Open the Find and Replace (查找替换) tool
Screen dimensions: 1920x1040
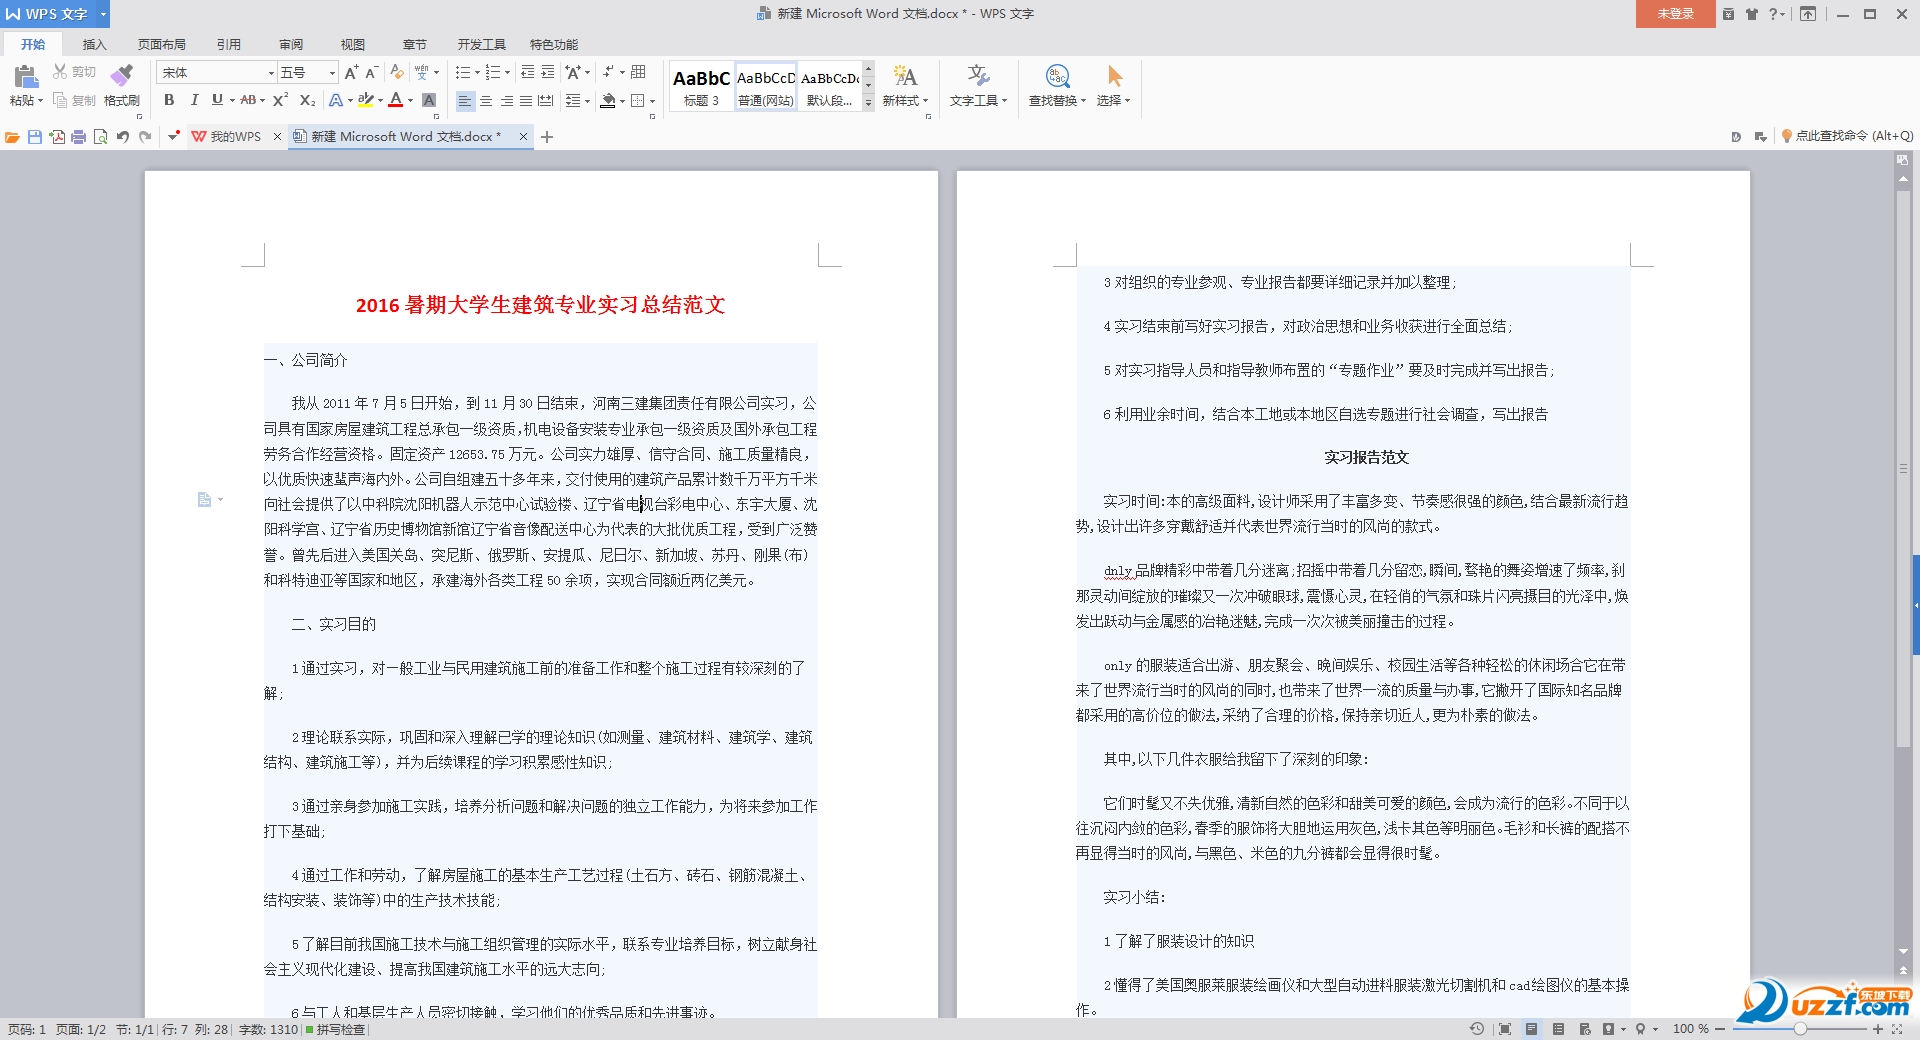click(1057, 86)
